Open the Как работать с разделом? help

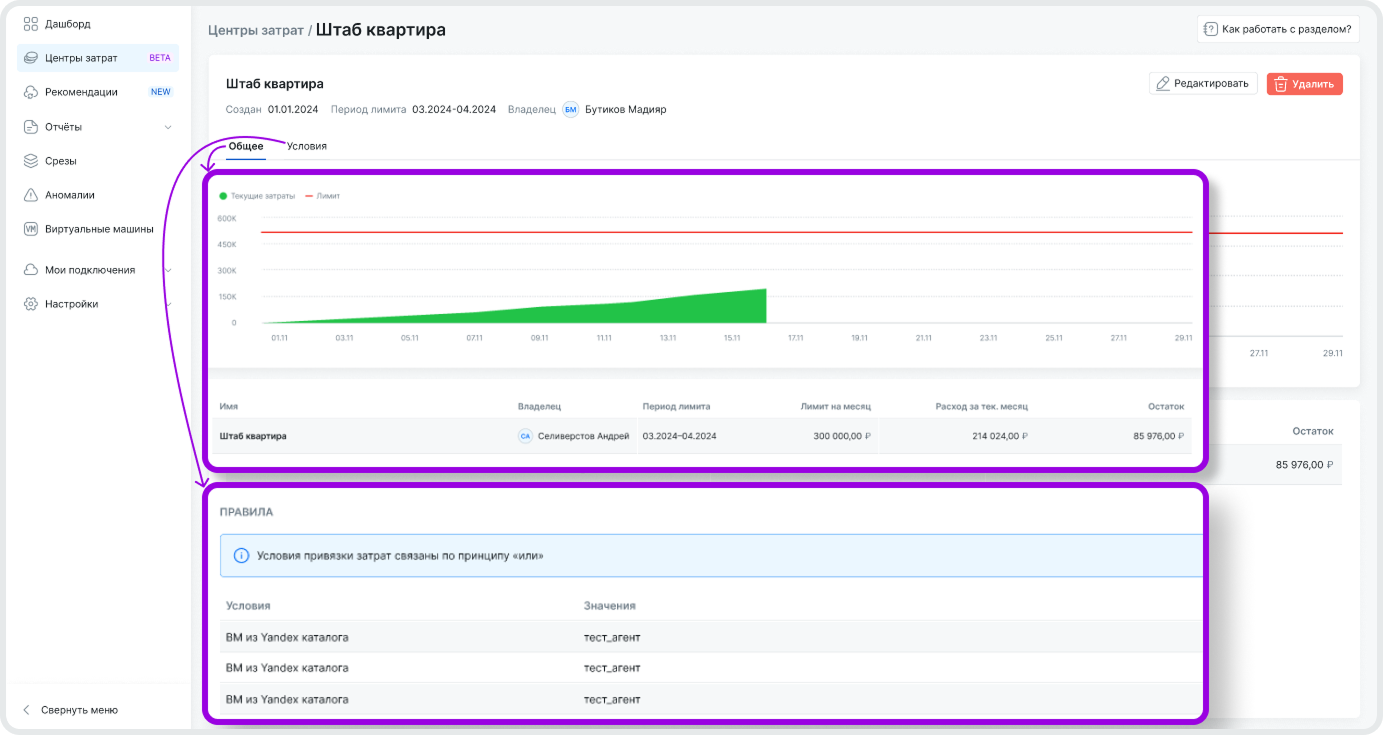pos(1277,29)
